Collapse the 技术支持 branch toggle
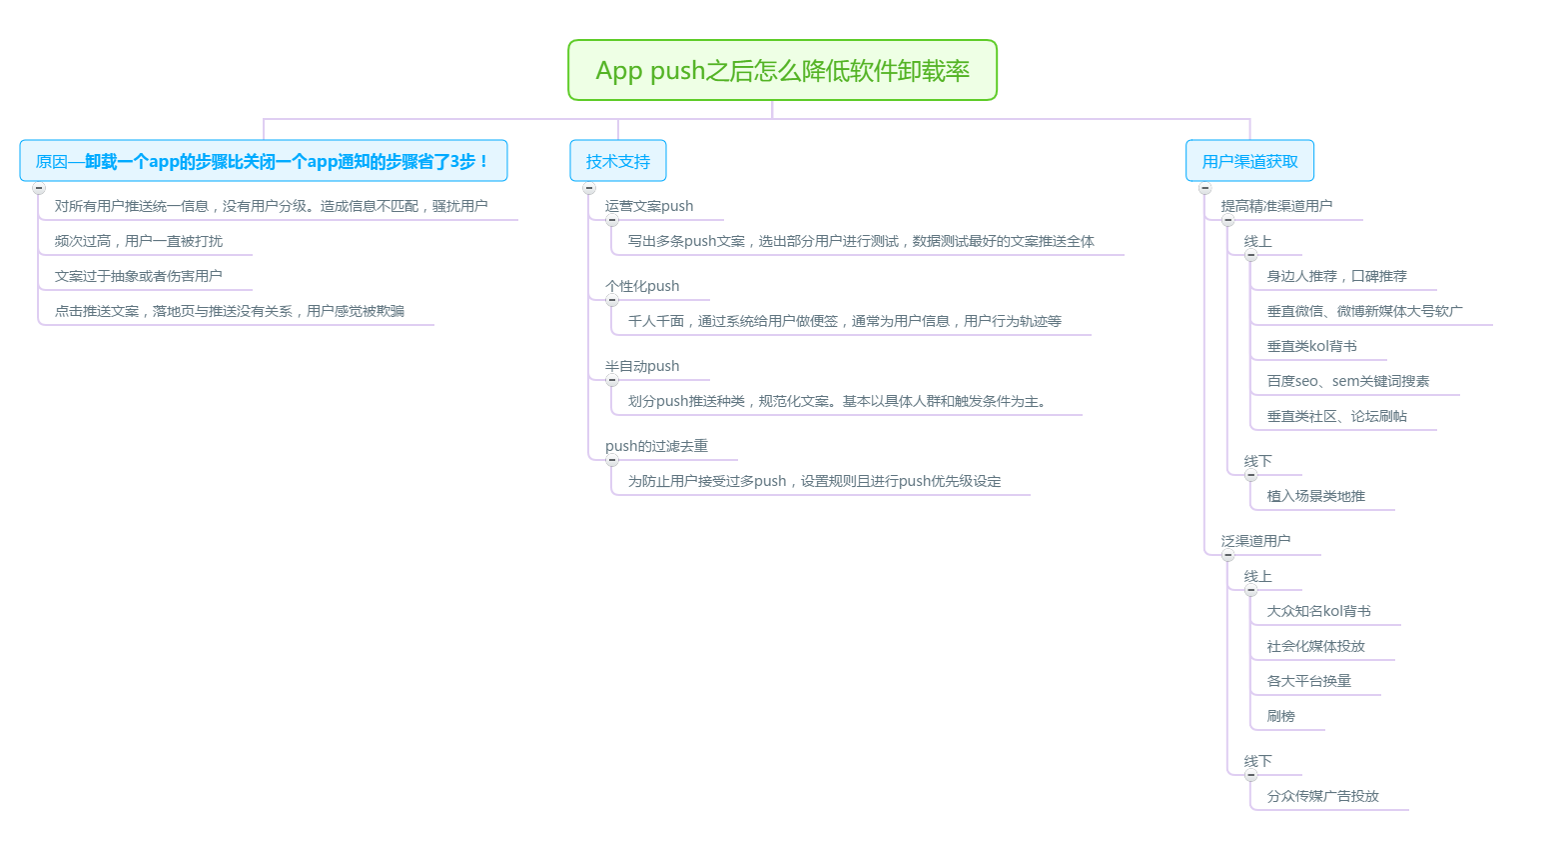This screenshot has height=866, width=1565. click(589, 188)
